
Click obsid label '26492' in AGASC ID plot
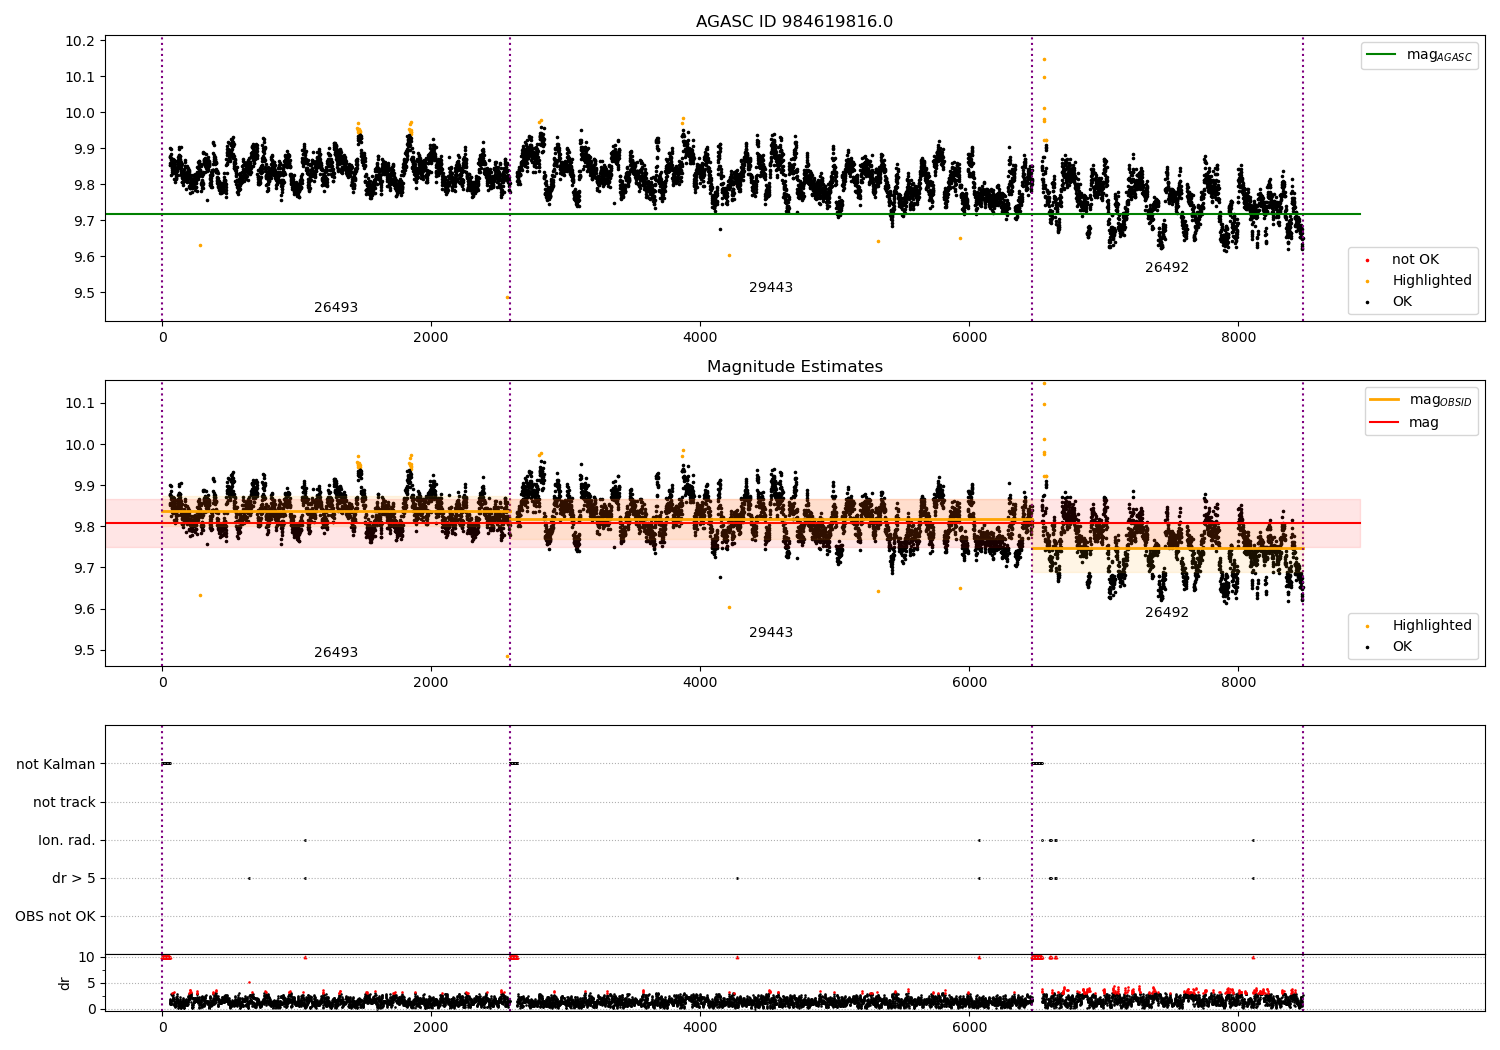pos(1167,268)
